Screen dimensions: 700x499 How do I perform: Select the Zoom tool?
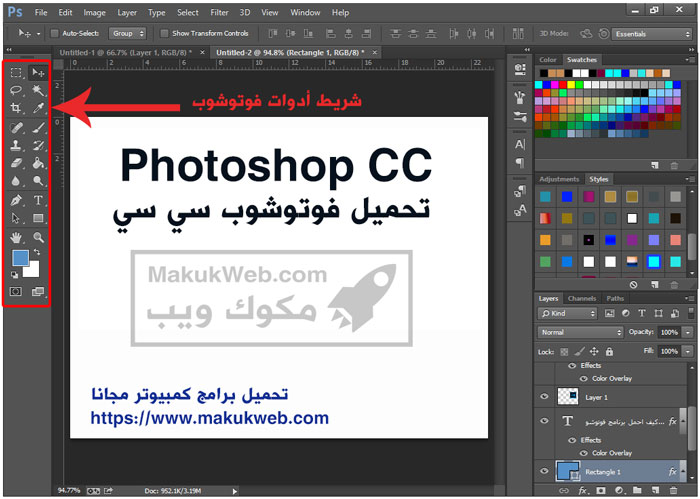[38, 237]
